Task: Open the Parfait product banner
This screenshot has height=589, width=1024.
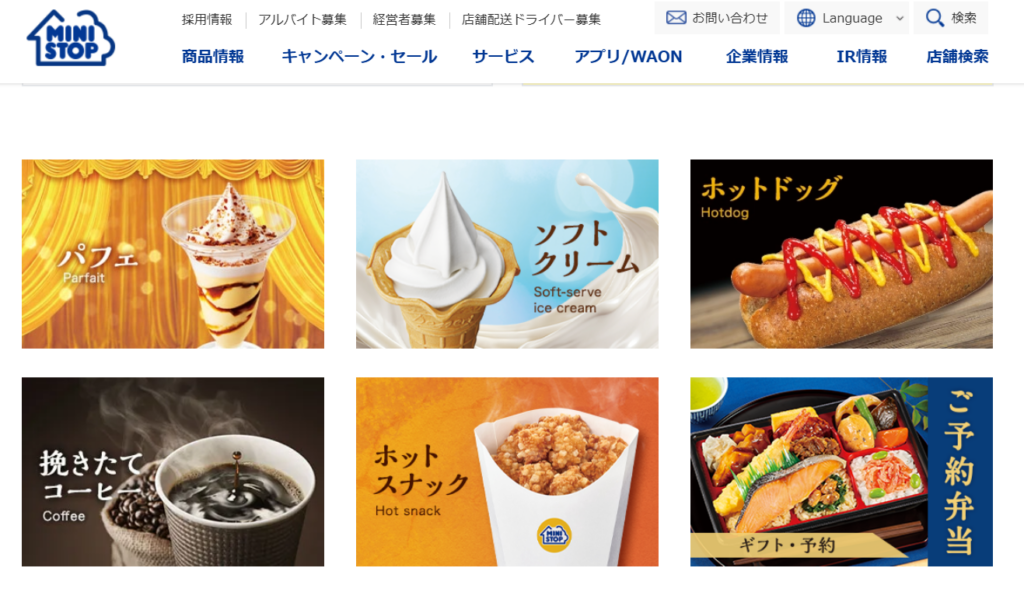Action: [x=173, y=254]
